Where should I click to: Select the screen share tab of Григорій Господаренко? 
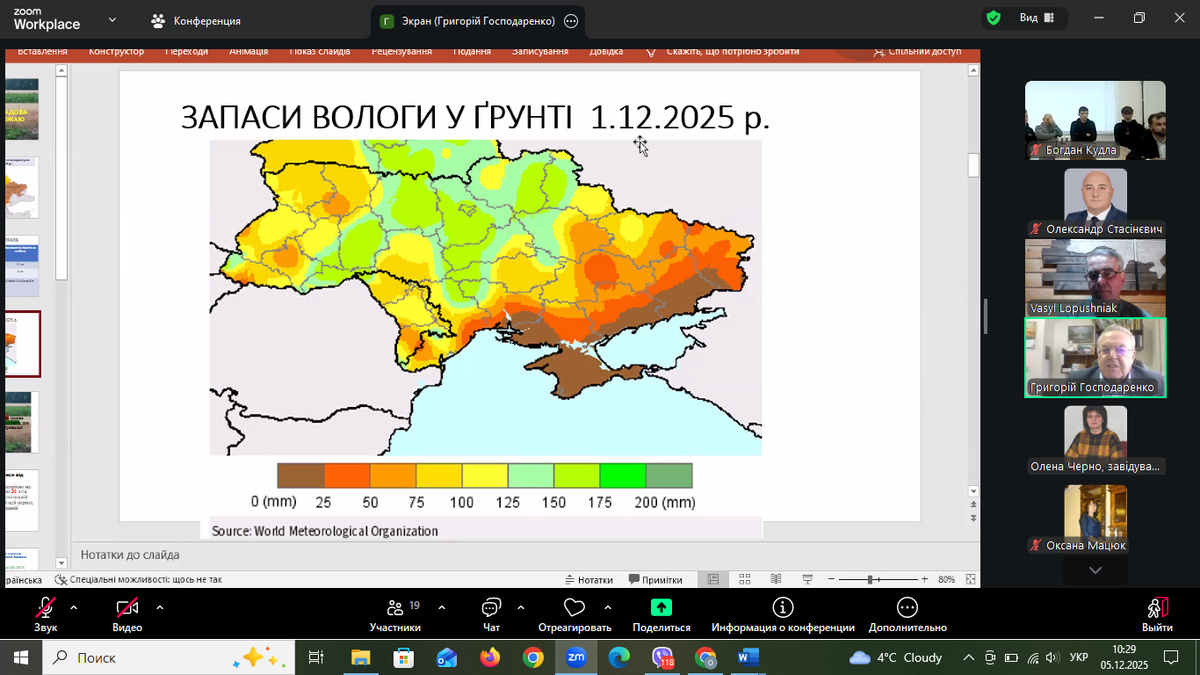click(x=468, y=20)
